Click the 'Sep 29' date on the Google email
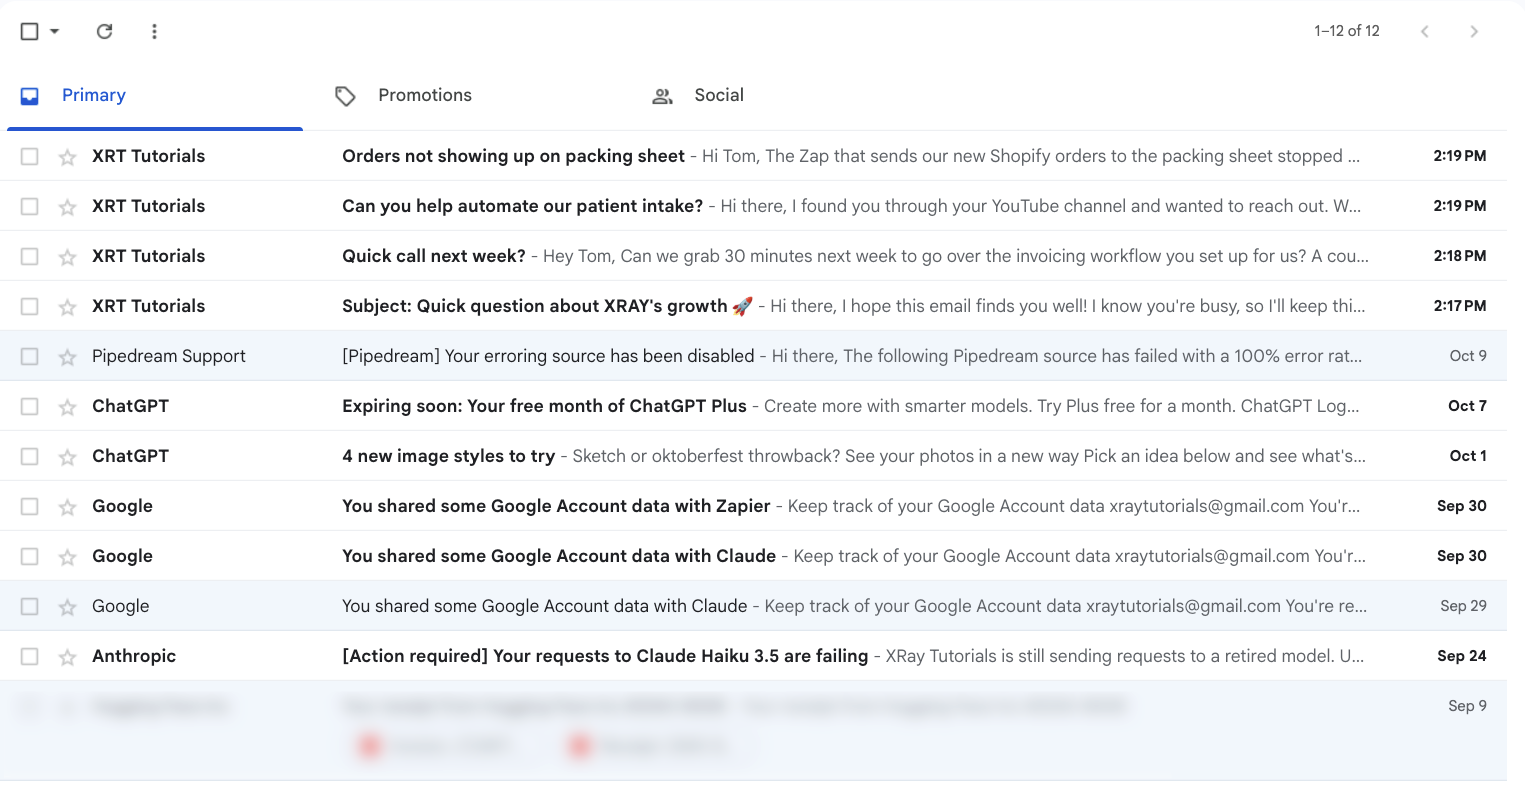1525x800 pixels. pos(1463,606)
